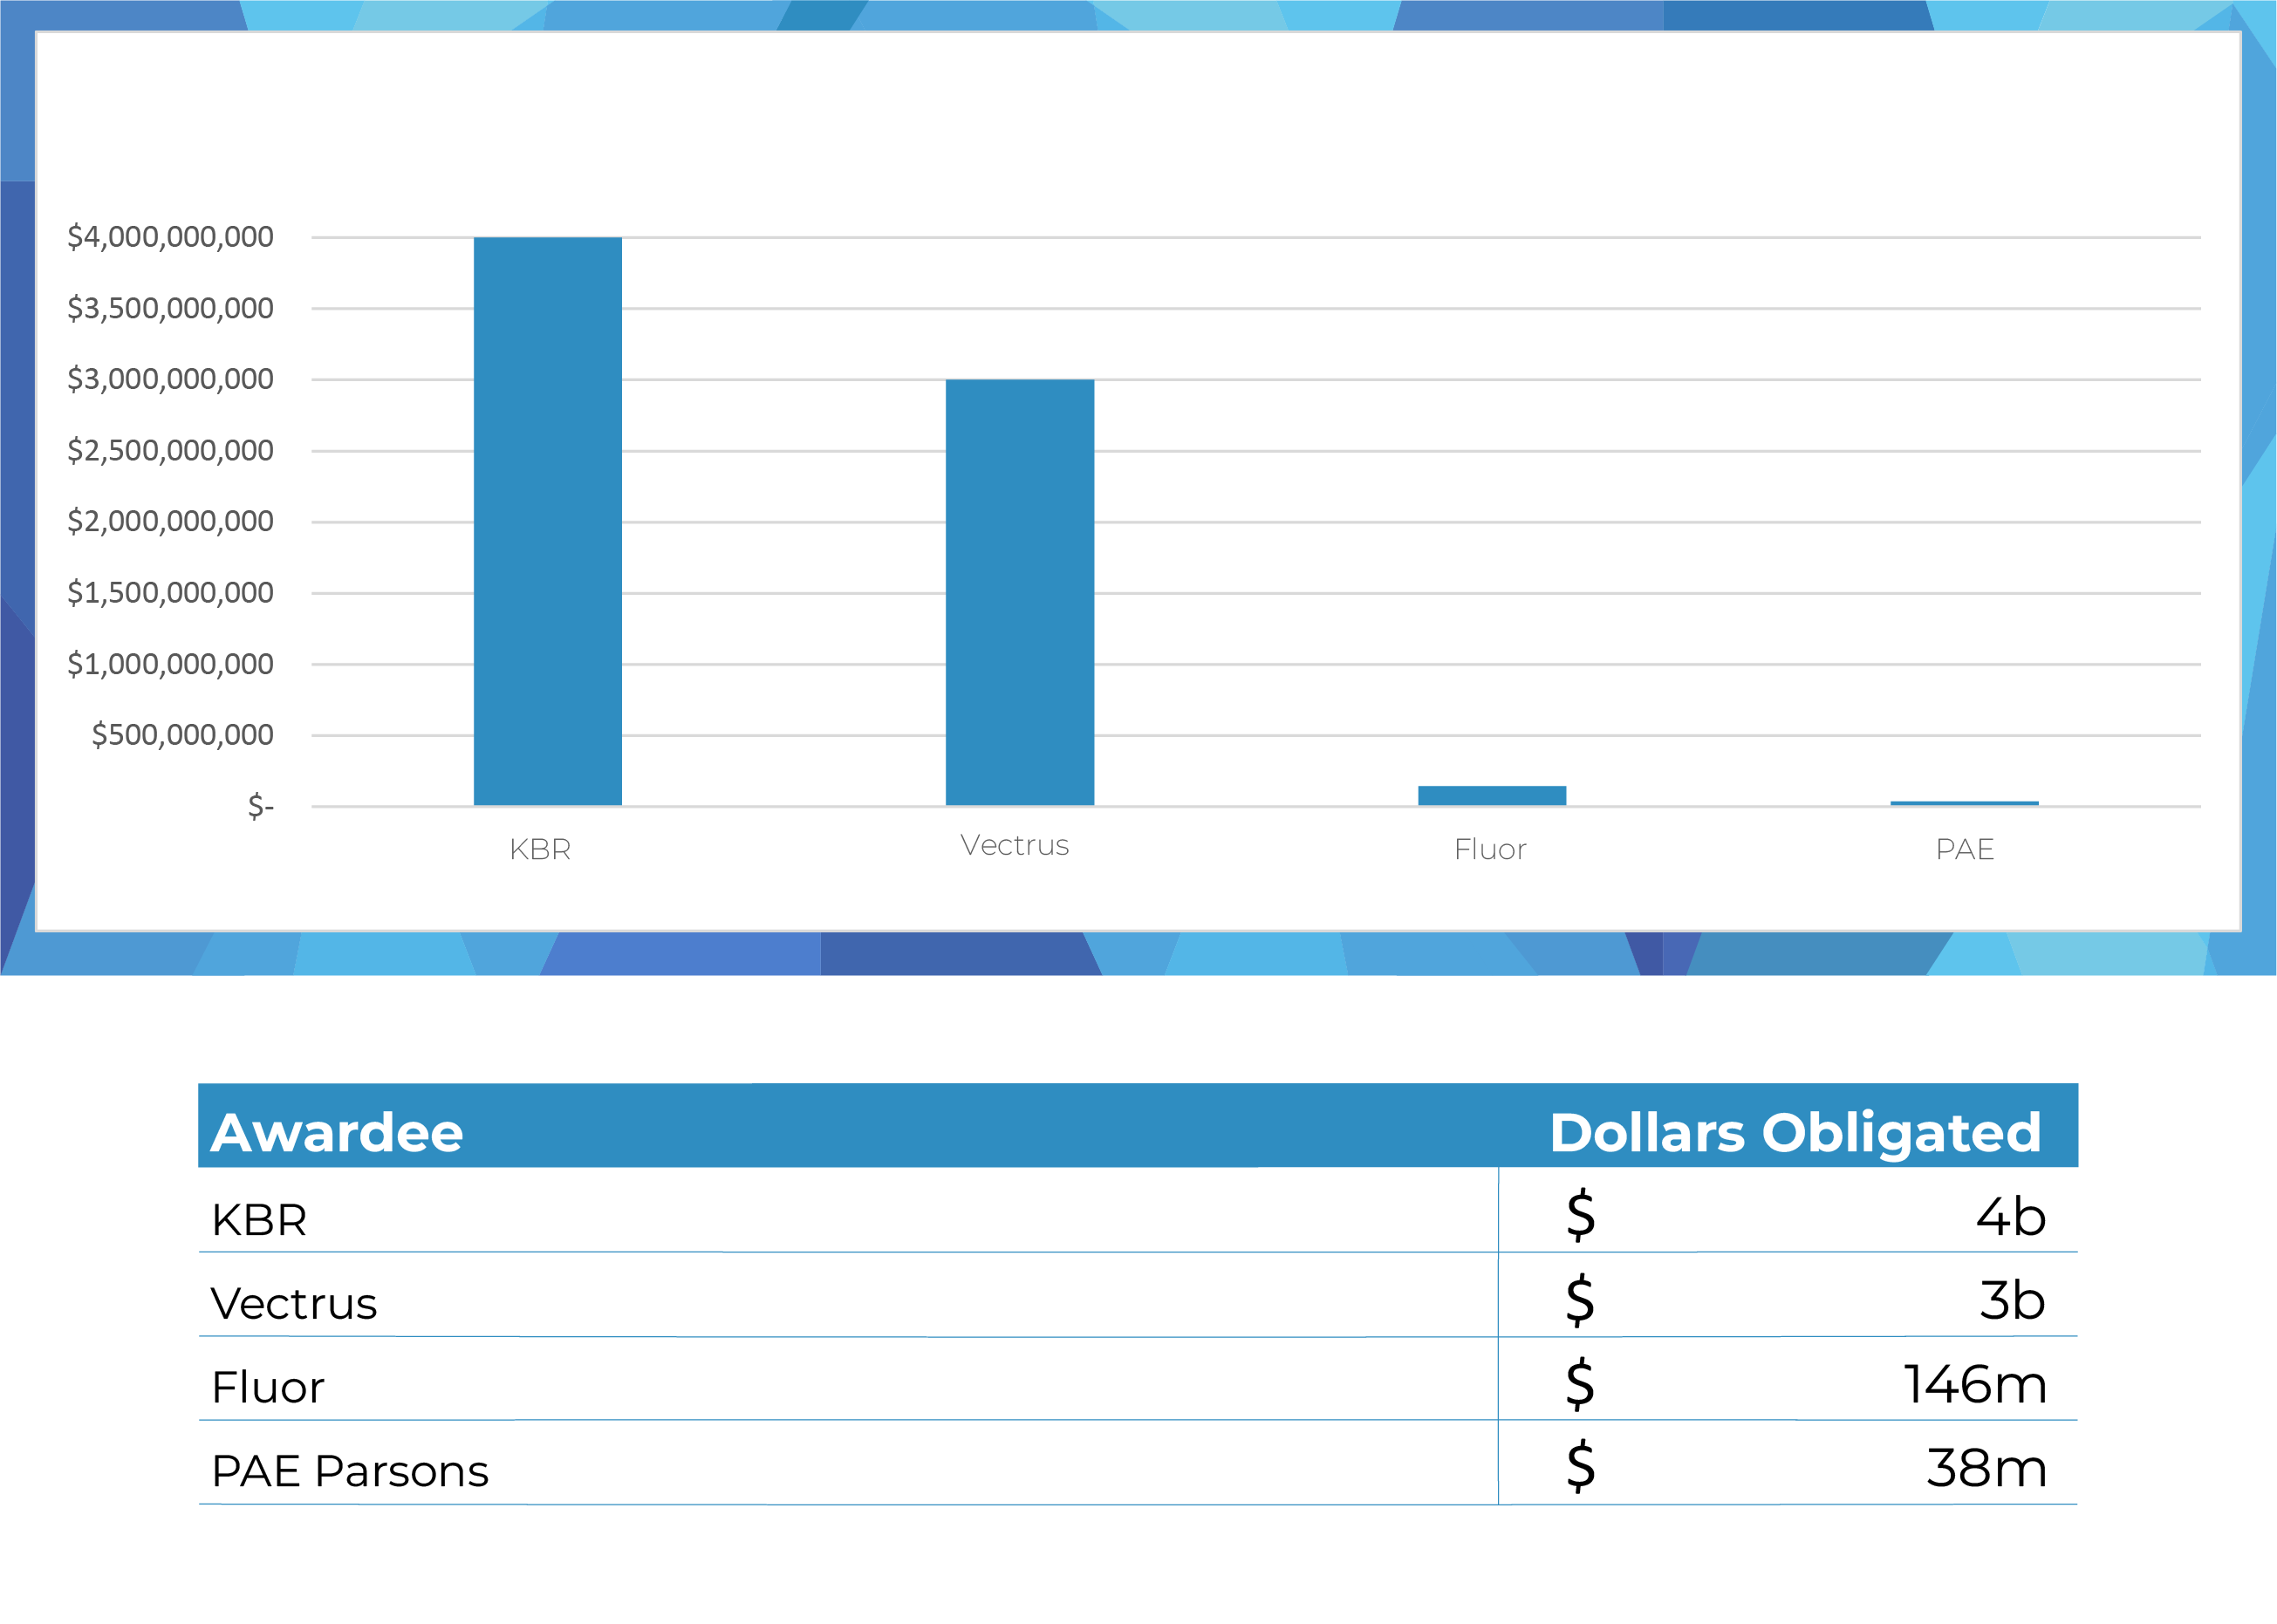The image size is (2277, 1624).
Task: Click the dollar sign in the Fluor row
Action: (1581, 1383)
